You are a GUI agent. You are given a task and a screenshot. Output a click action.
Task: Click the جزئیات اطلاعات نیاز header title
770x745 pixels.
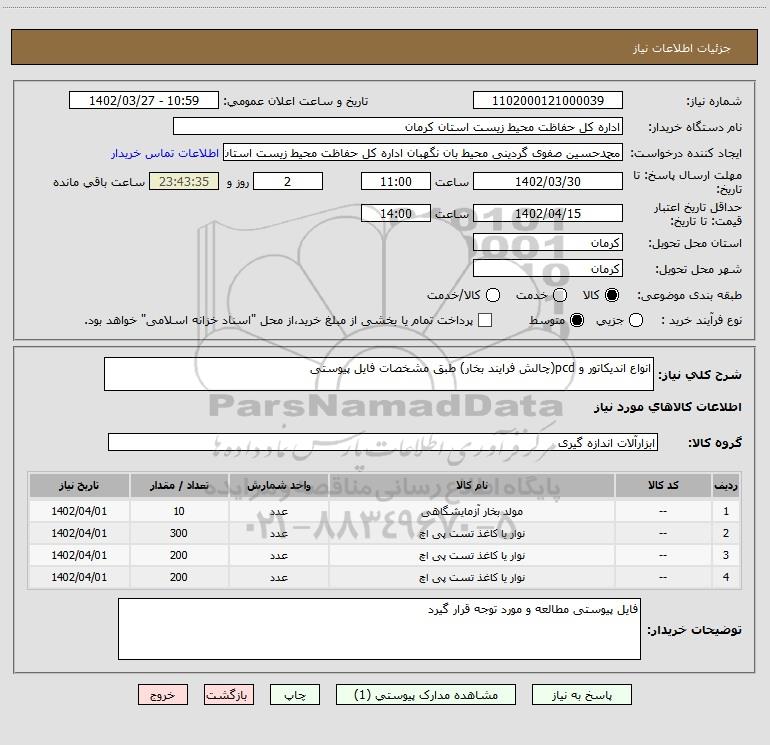click(x=681, y=48)
